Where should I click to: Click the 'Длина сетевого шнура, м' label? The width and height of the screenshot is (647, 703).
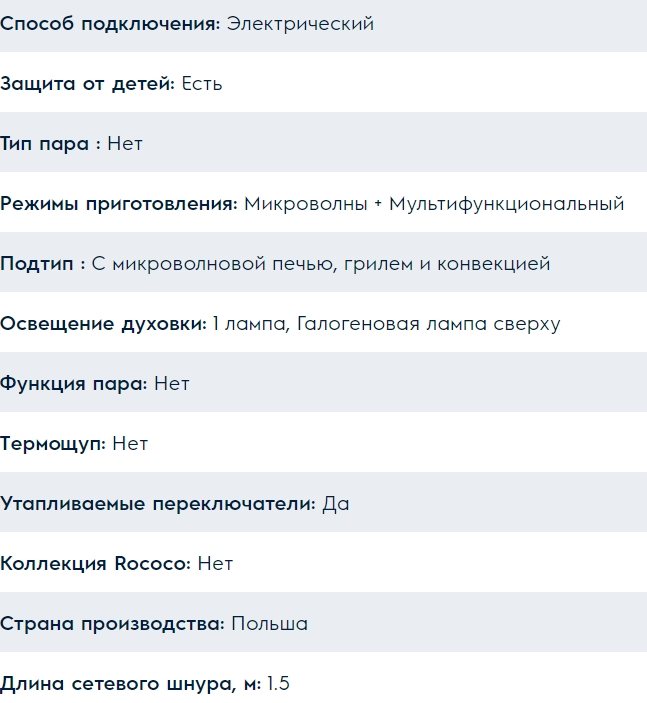tap(130, 684)
